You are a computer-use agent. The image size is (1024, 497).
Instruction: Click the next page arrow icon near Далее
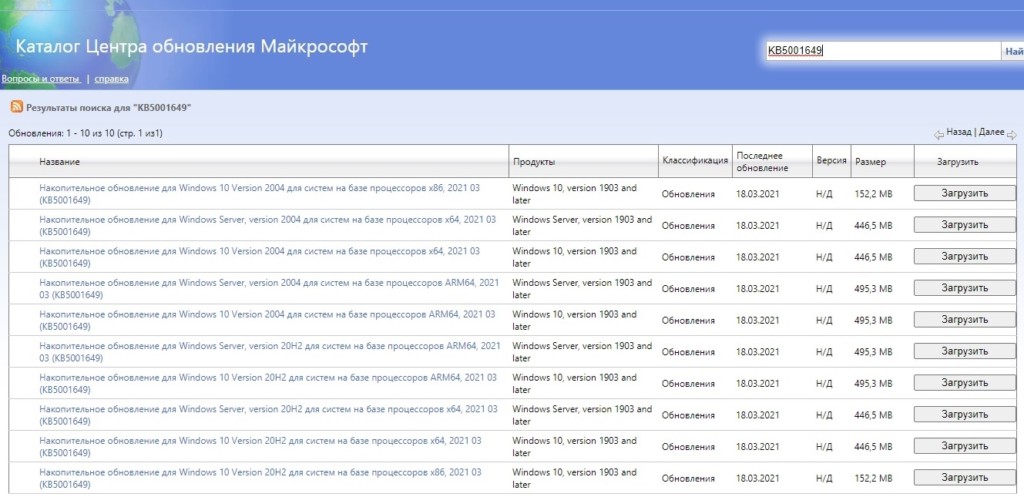click(1012, 135)
